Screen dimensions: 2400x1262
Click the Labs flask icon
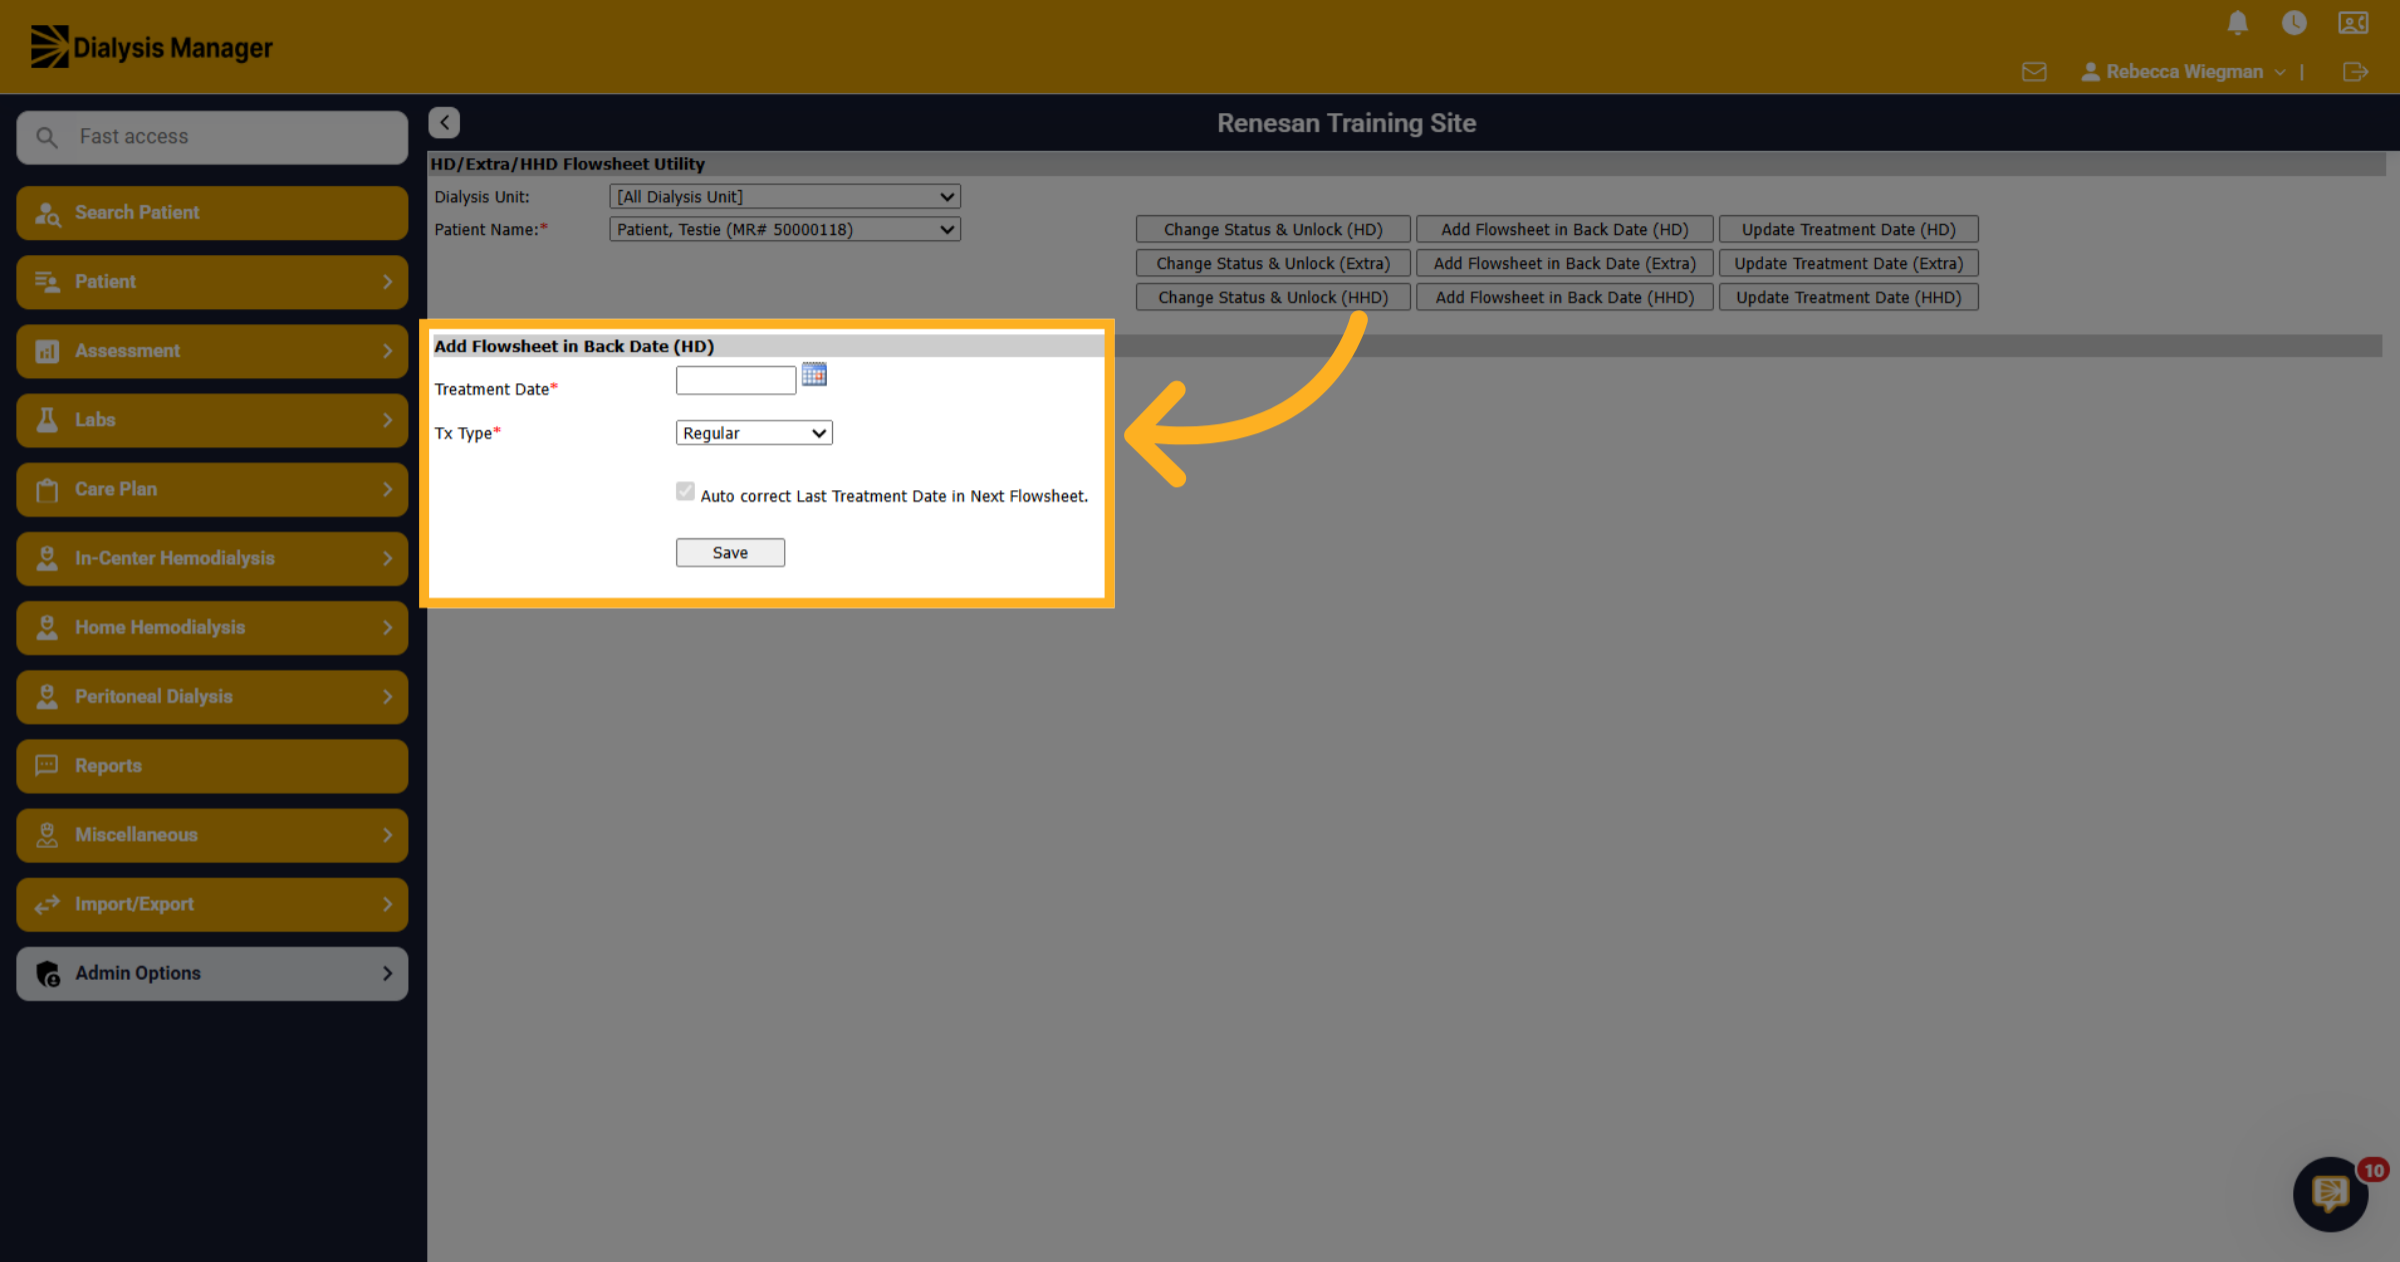click(x=47, y=420)
